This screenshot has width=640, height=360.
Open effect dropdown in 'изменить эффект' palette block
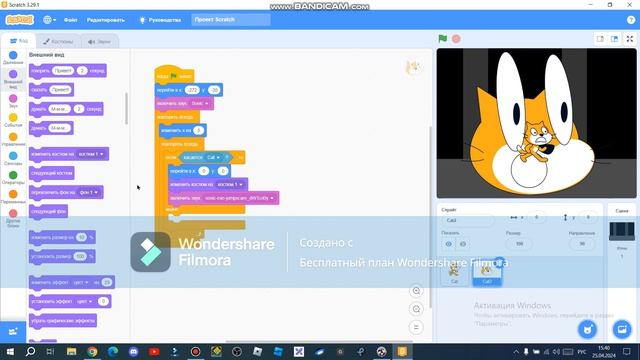click(81, 282)
